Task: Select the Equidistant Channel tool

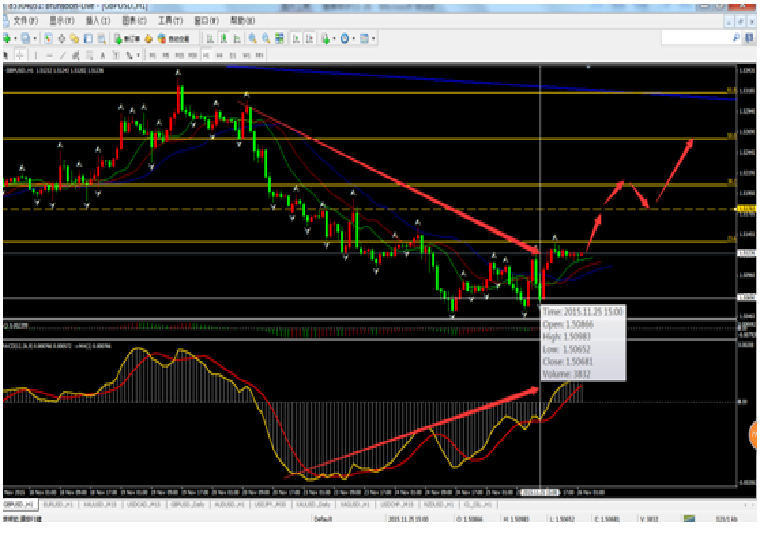Action: [x=75, y=55]
